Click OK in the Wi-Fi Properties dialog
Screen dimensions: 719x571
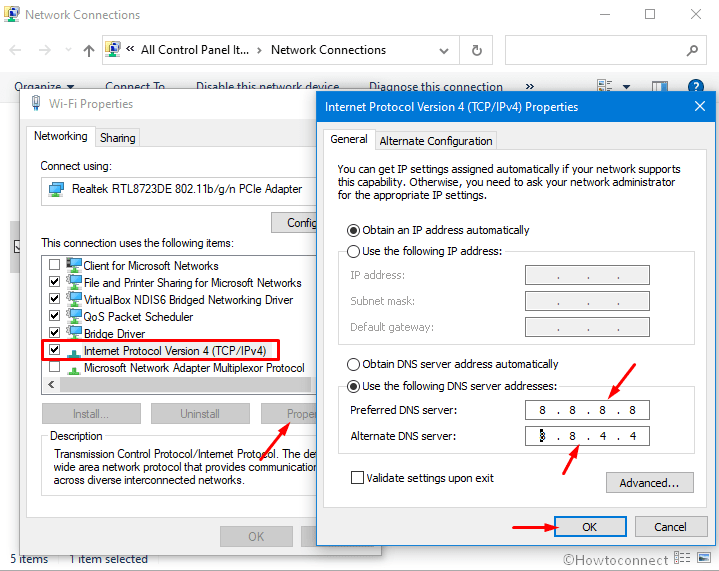pos(256,537)
